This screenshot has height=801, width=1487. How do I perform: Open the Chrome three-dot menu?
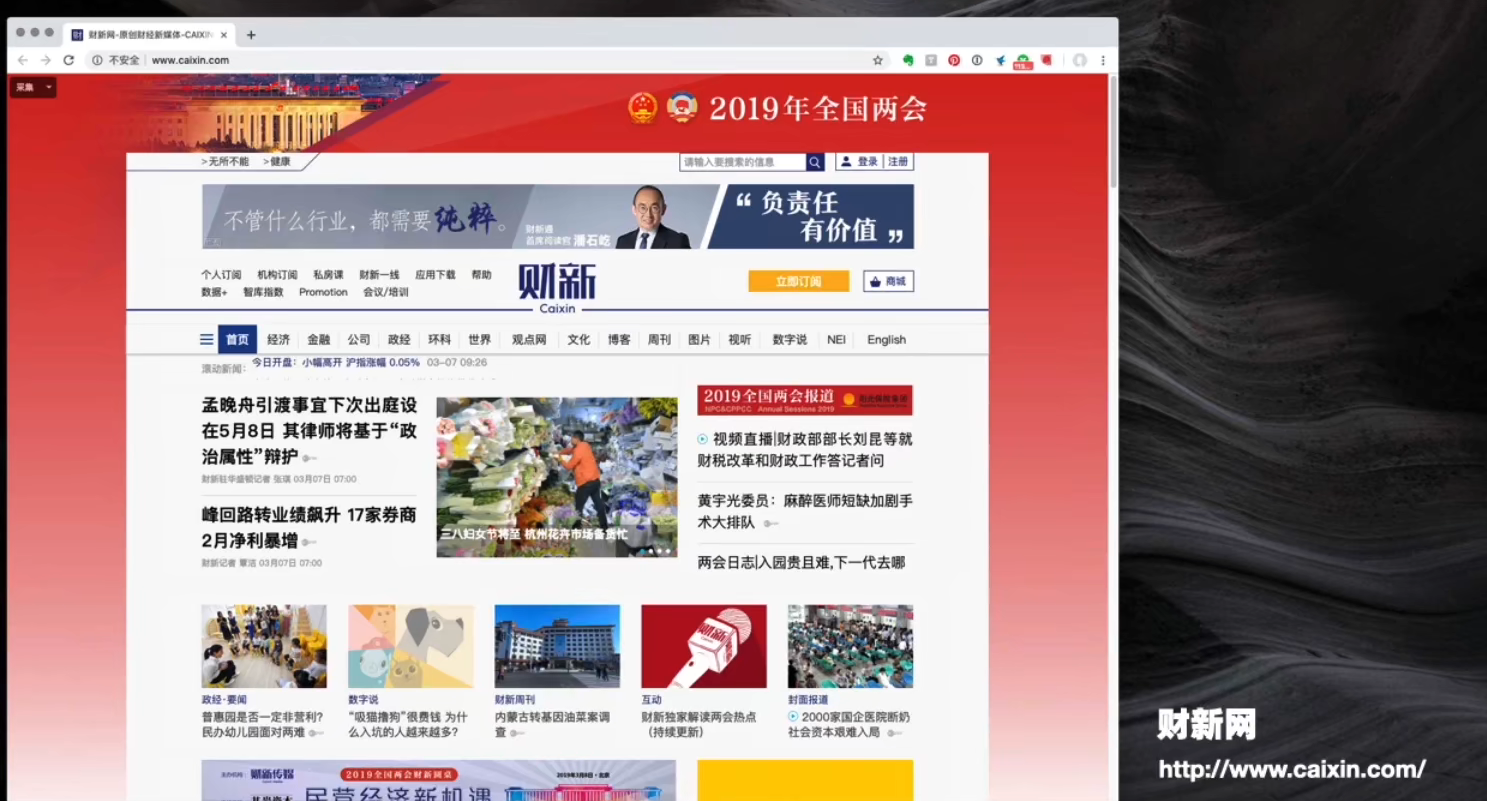click(1103, 60)
